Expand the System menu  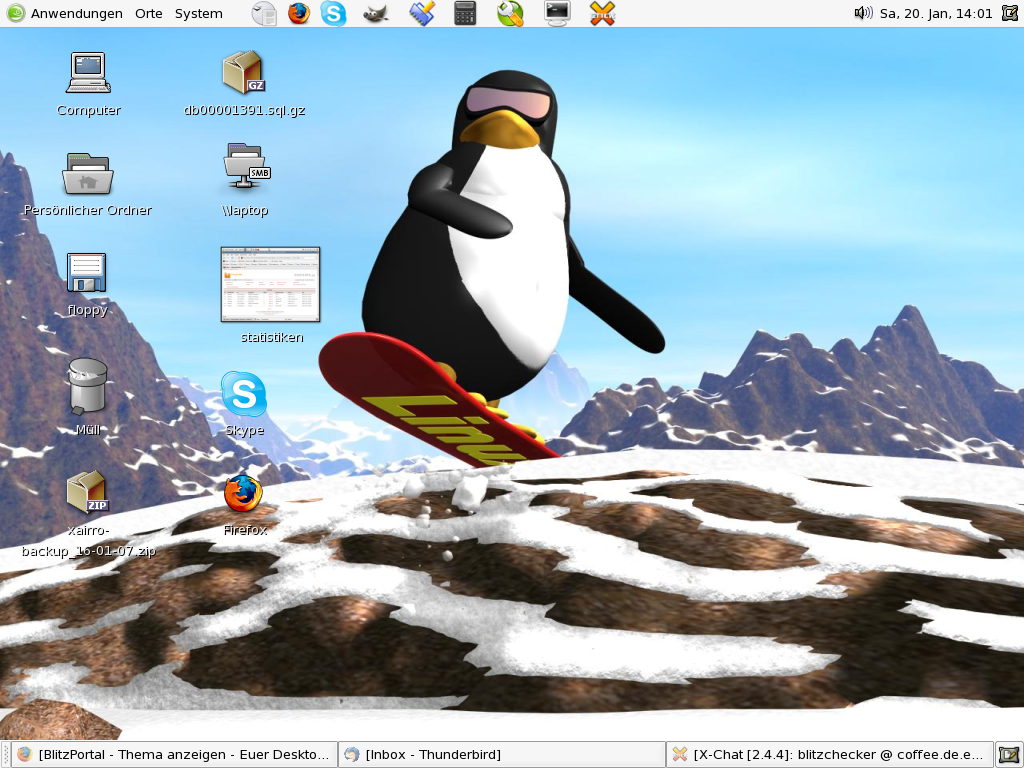click(198, 13)
